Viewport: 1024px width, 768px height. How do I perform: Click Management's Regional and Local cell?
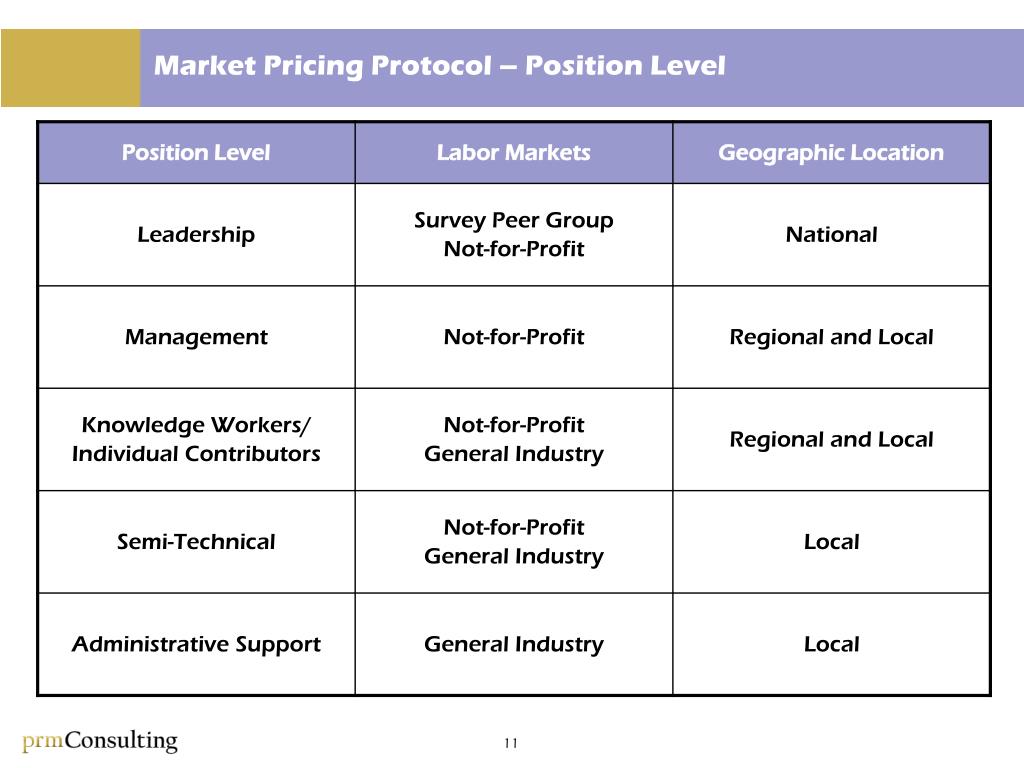831,337
